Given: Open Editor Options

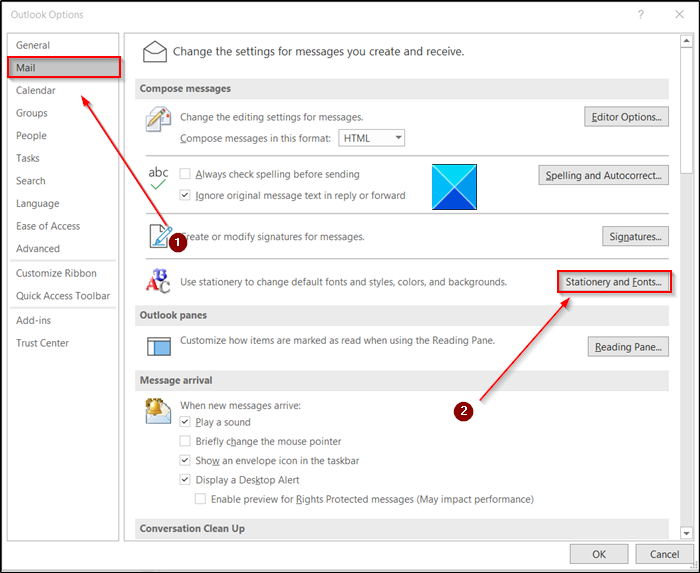Looking at the screenshot, I should (626, 117).
